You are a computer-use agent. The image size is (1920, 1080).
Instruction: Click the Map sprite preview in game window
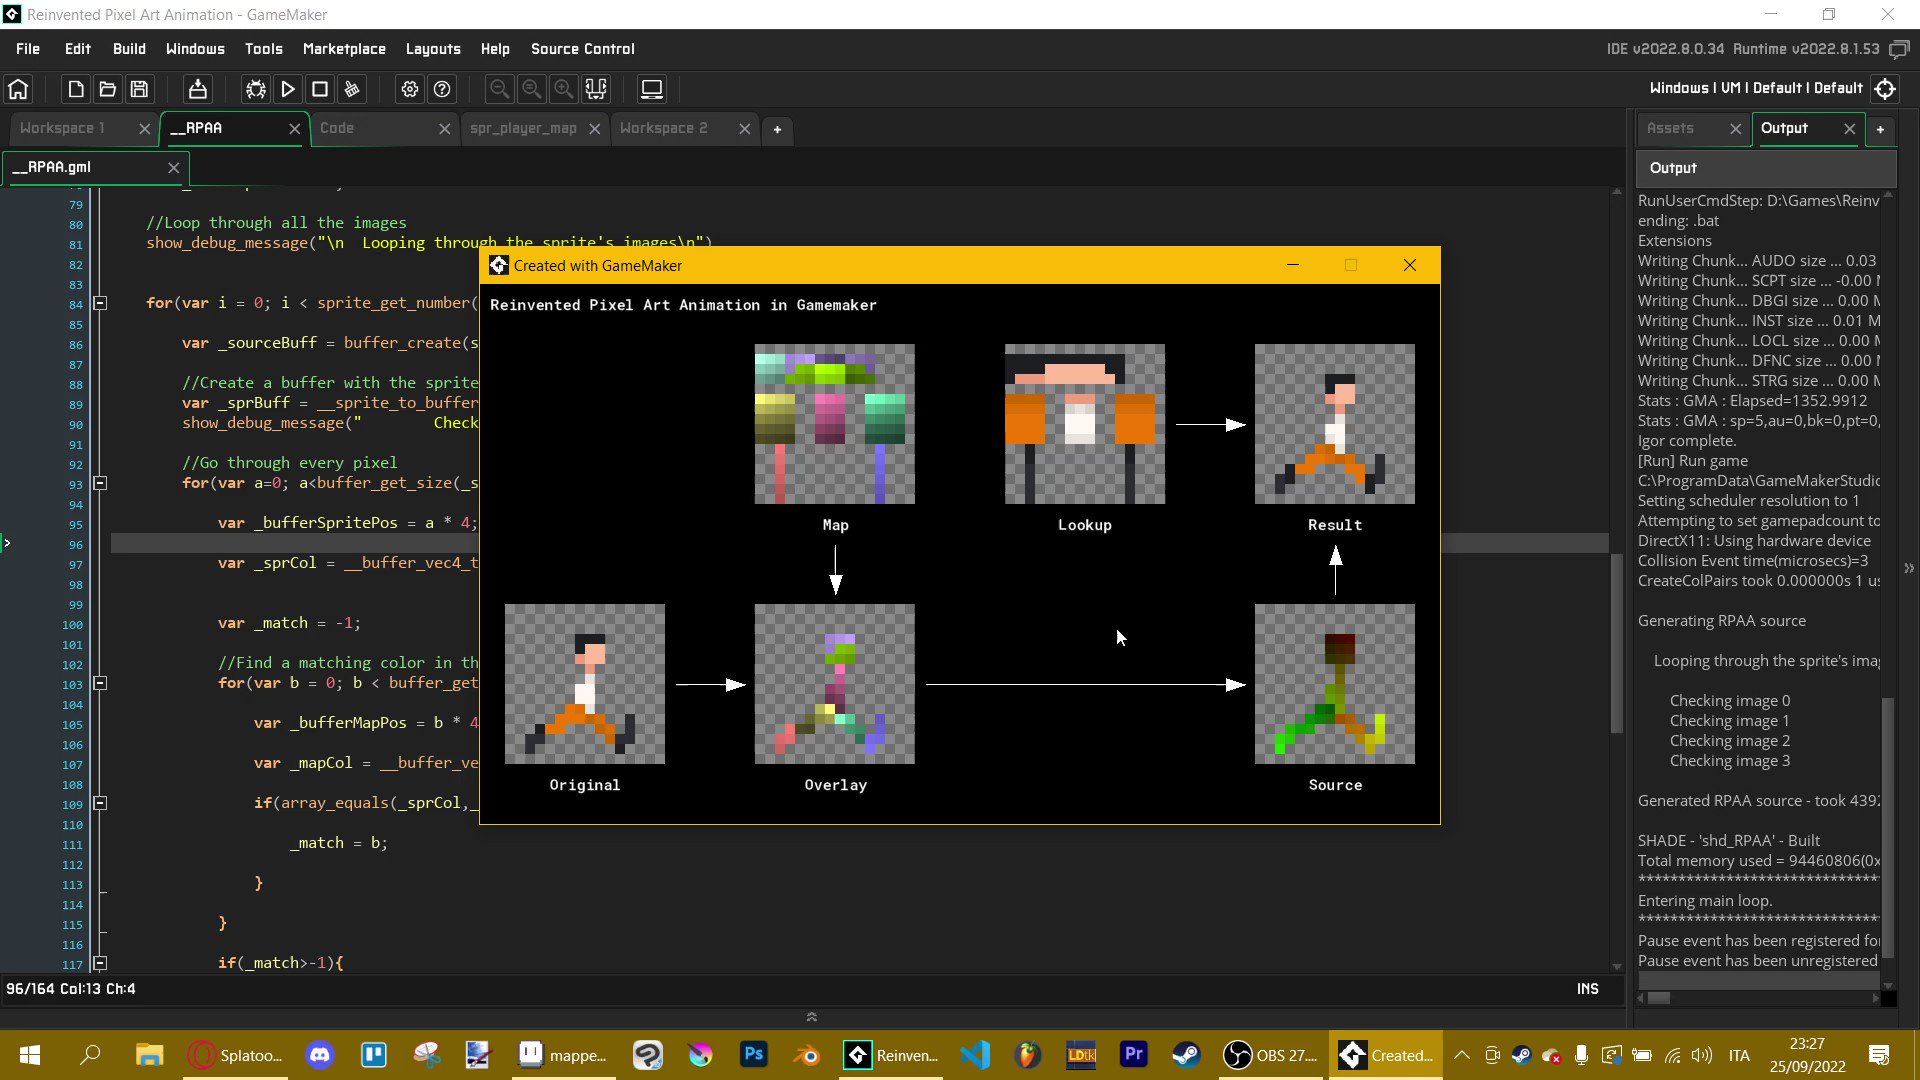tap(835, 424)
